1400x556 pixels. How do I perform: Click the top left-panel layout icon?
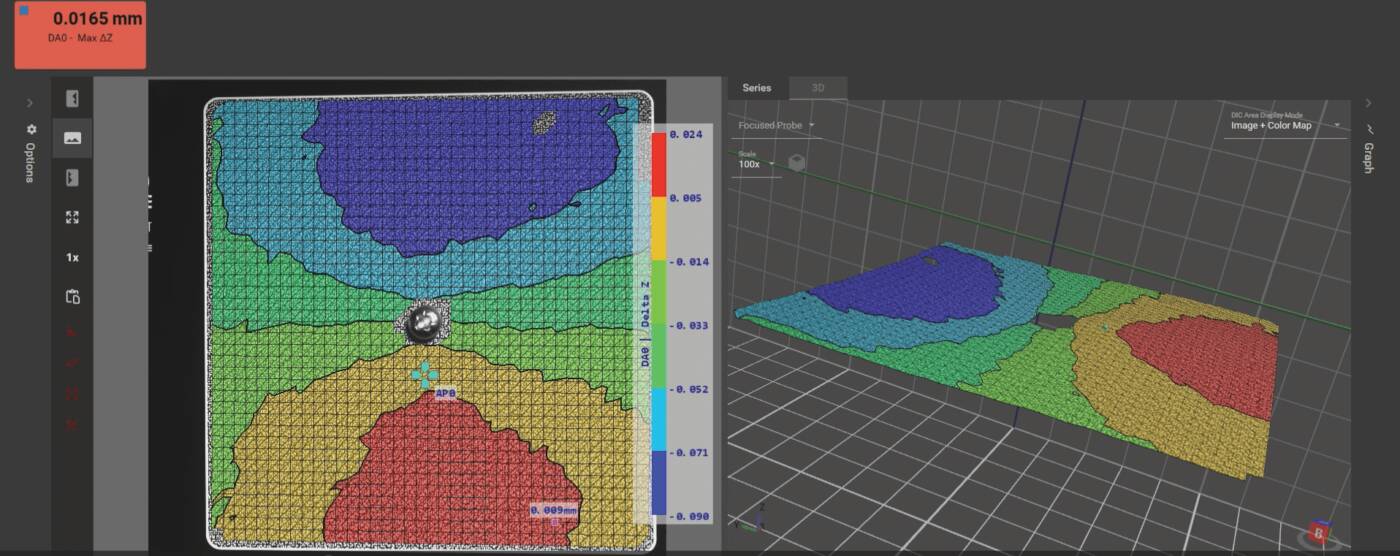(x=72, y=99)
